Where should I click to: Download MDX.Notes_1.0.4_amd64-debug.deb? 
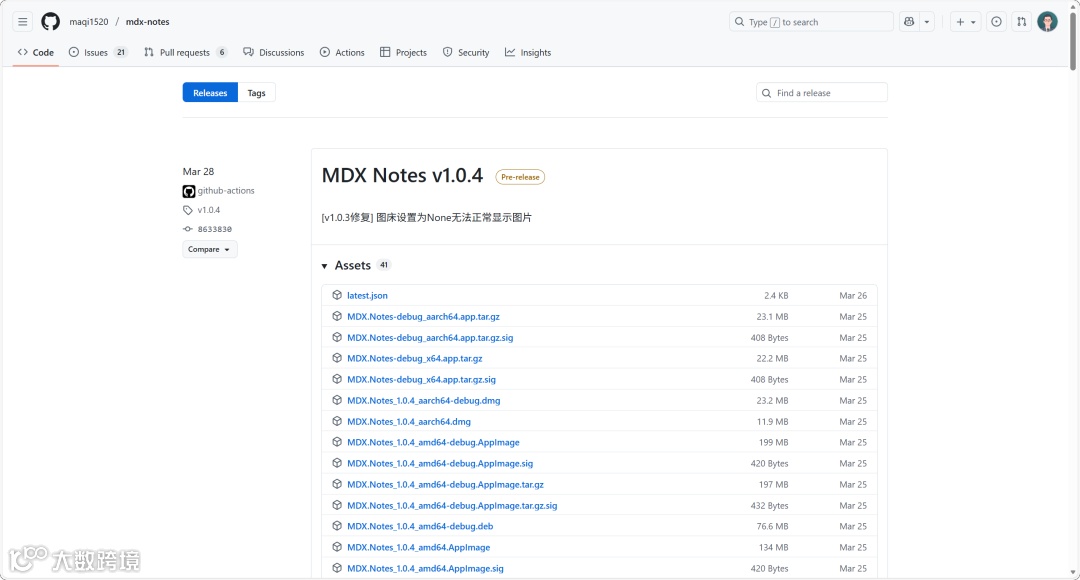coord(420,526)
